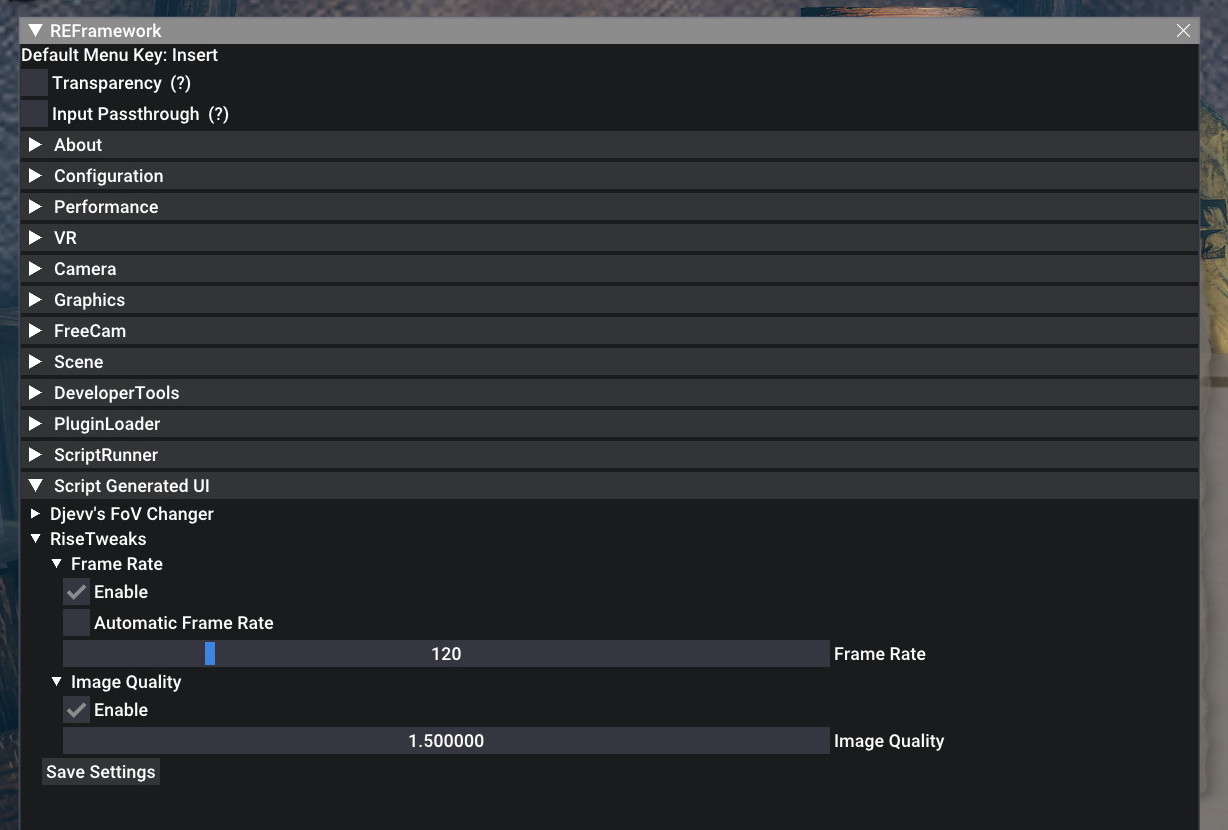Expand the About section
The image size is (1228, 830).
pyautogui.click(x=609, y=145)
